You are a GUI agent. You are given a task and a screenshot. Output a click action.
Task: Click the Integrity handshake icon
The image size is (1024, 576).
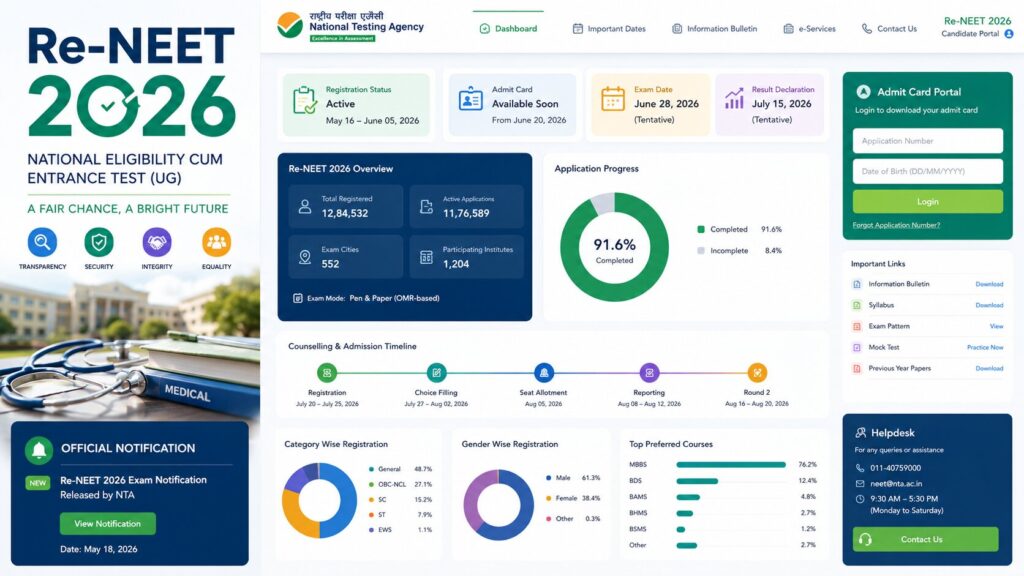(x=157, y=242)
